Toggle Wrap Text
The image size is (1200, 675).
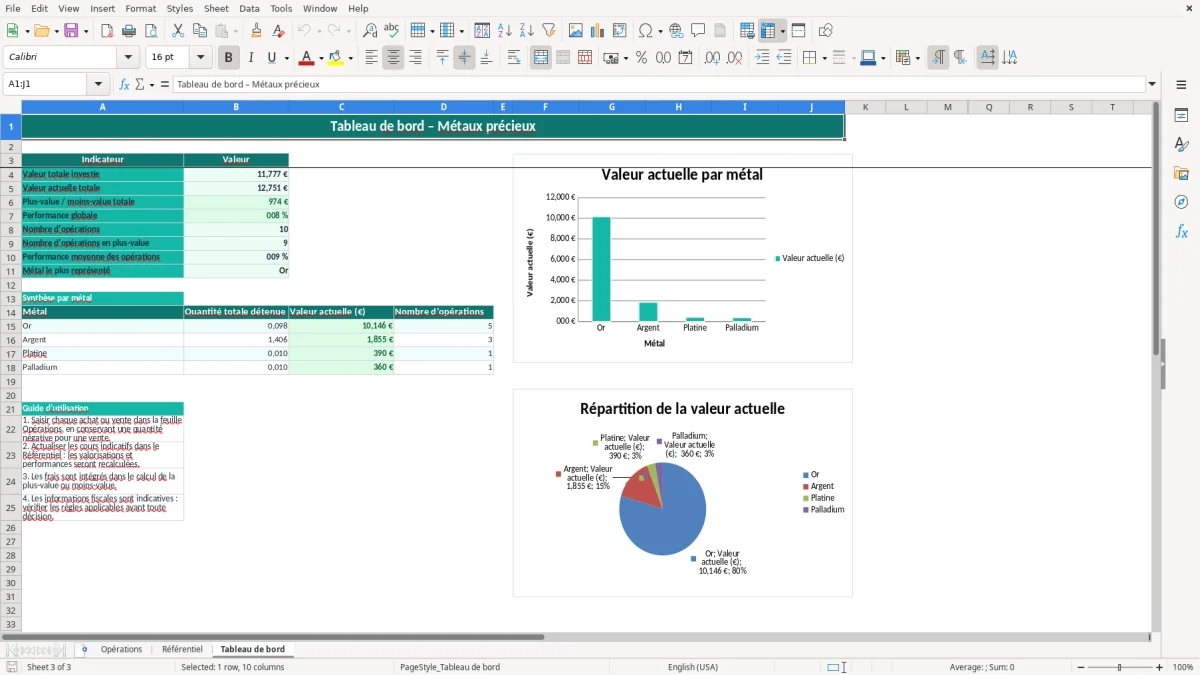(514, 58)
